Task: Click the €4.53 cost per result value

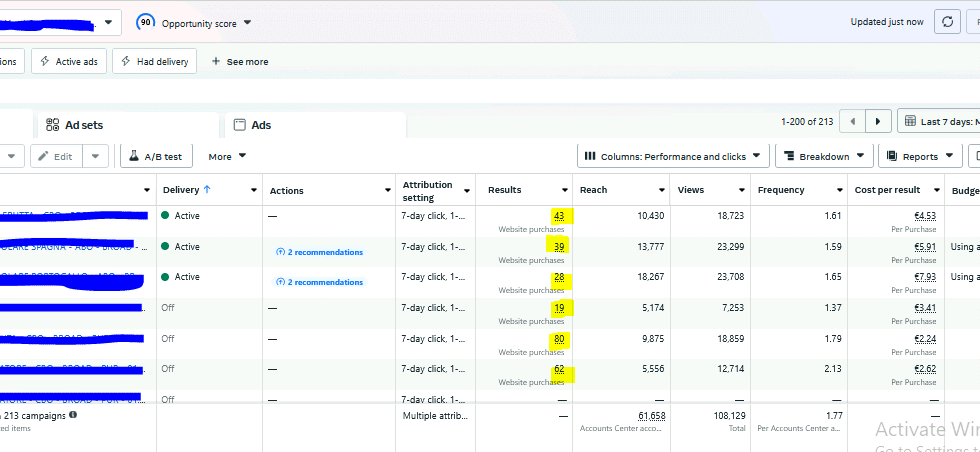Action: [924, 216]
